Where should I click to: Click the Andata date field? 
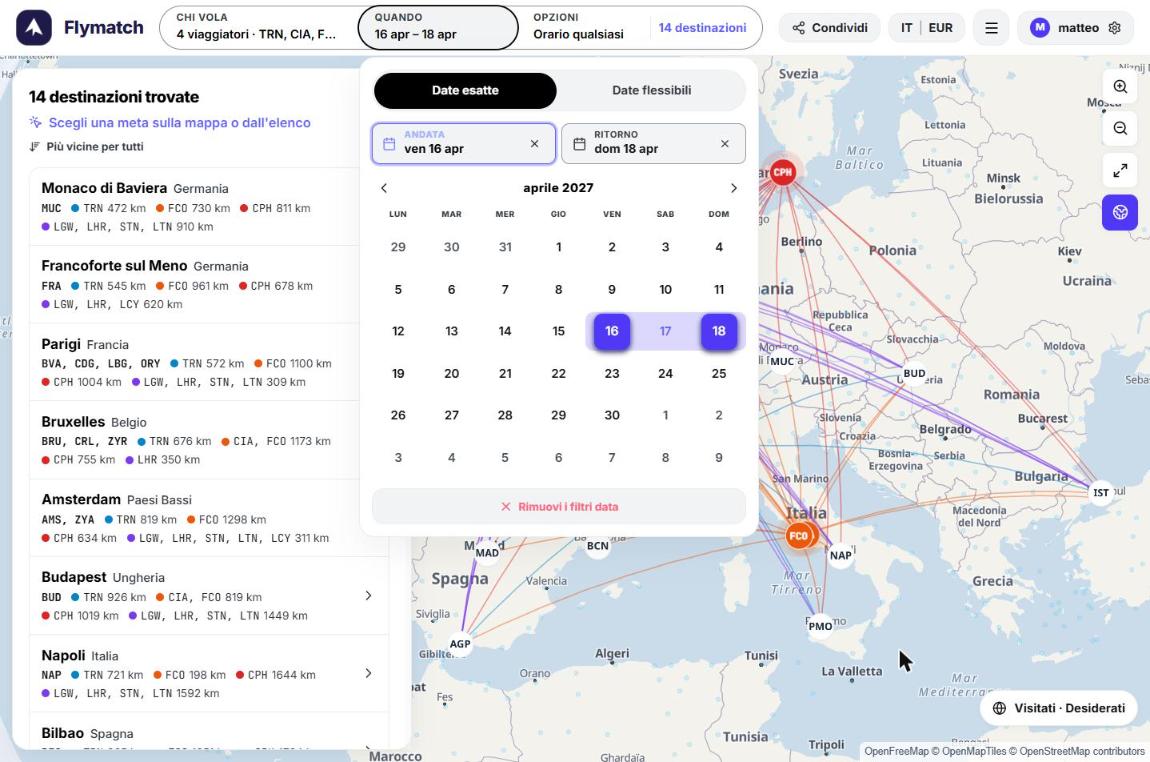464,143
